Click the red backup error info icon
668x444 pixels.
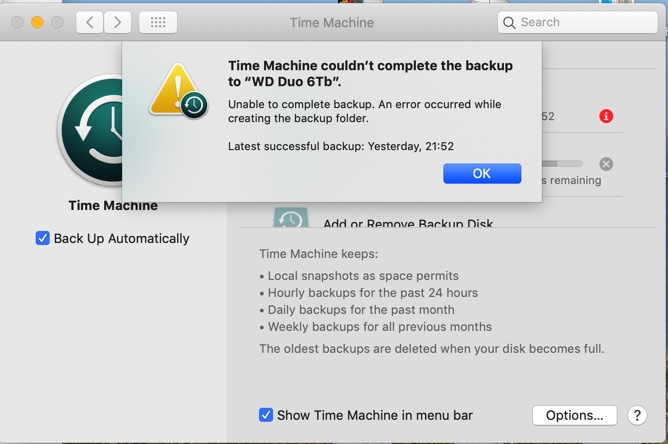pos(606,116)
